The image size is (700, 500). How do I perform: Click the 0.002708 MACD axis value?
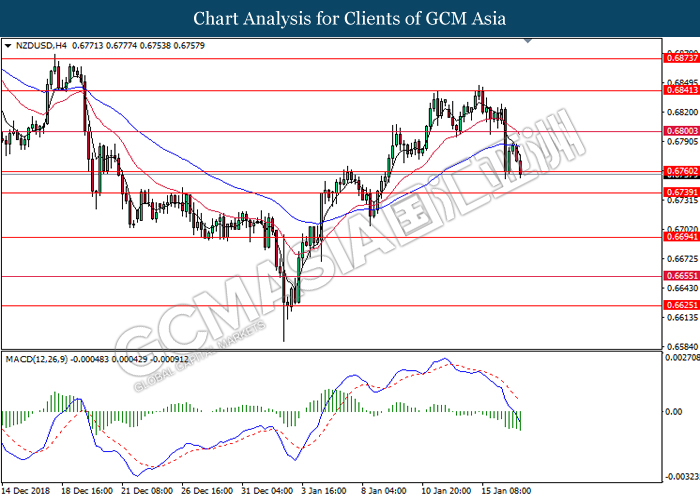(682, 358)
